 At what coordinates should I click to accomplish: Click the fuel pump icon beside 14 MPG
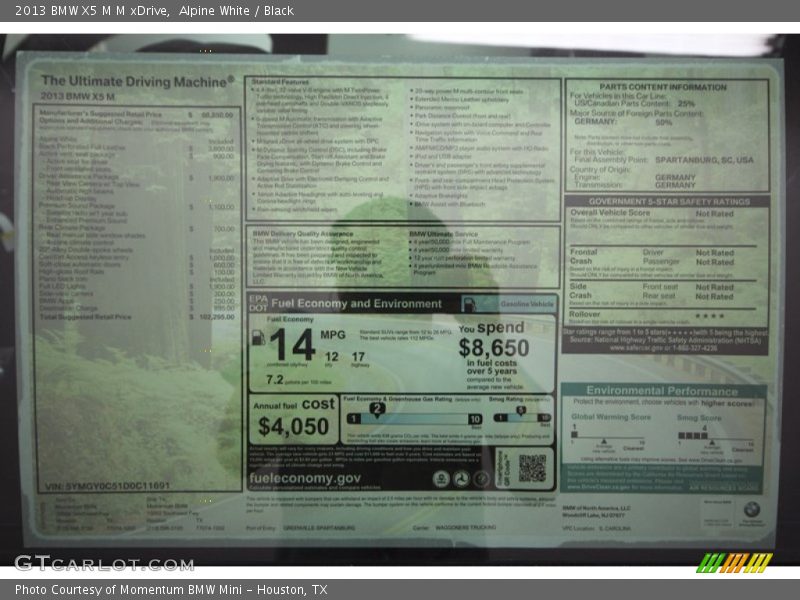click(259, 337)
